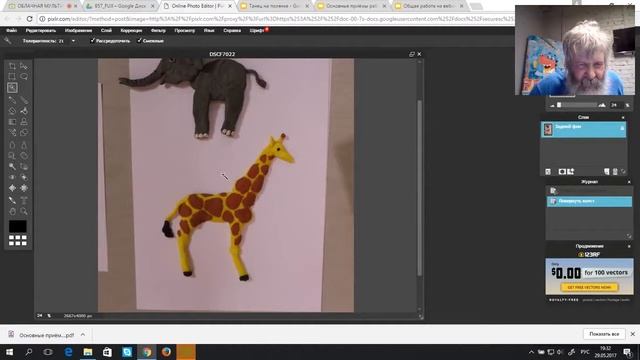Open the Слой menu
The image size is (640, 360).
(106, 31)
